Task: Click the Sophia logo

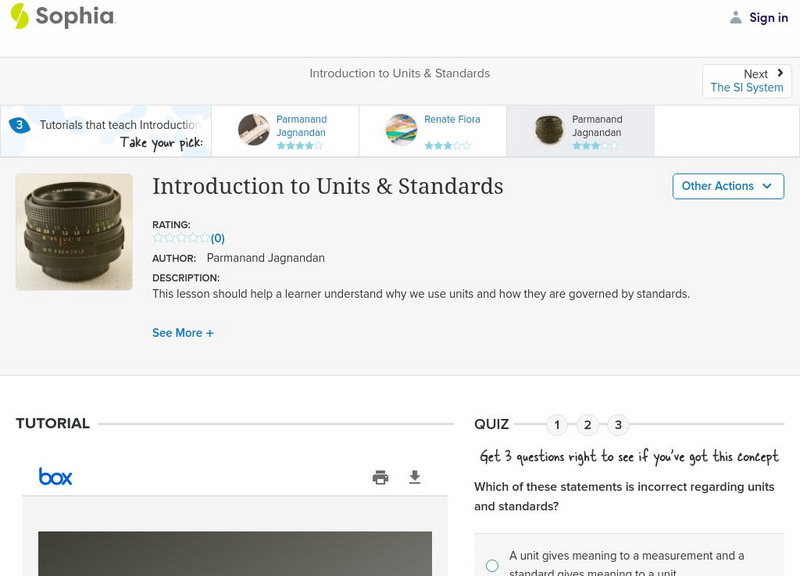Action: tap(63, 16)
